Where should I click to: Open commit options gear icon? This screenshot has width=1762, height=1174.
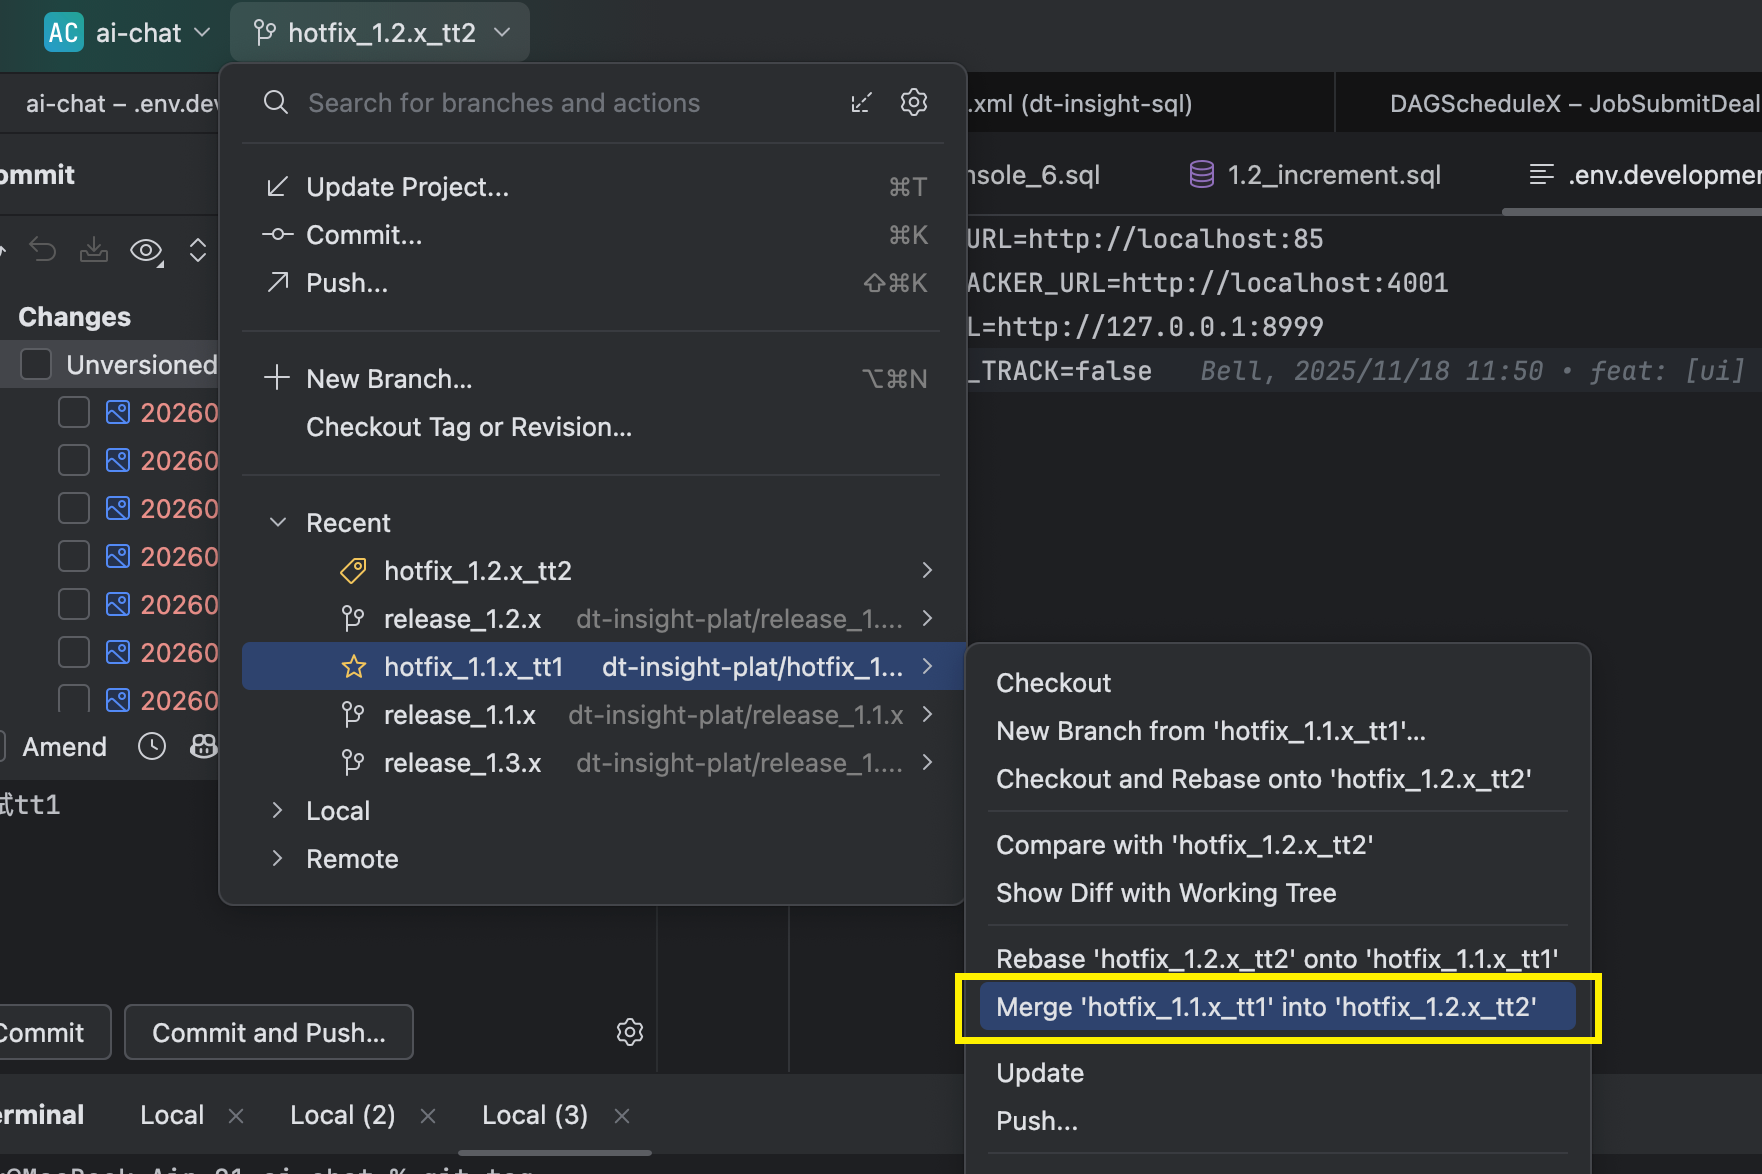pyautogui.click(x=630, y=1032)
